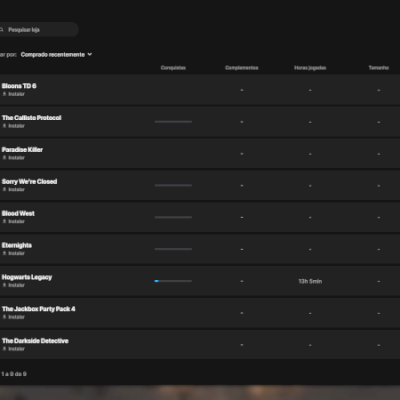Open the Eternights title
400x400 pixels.
17,245
